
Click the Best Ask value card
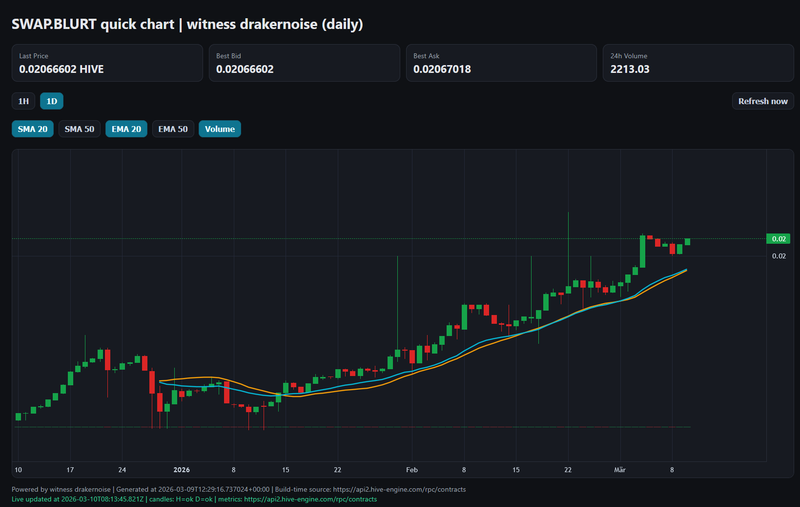pyautogui.click(x=501, y=63)
